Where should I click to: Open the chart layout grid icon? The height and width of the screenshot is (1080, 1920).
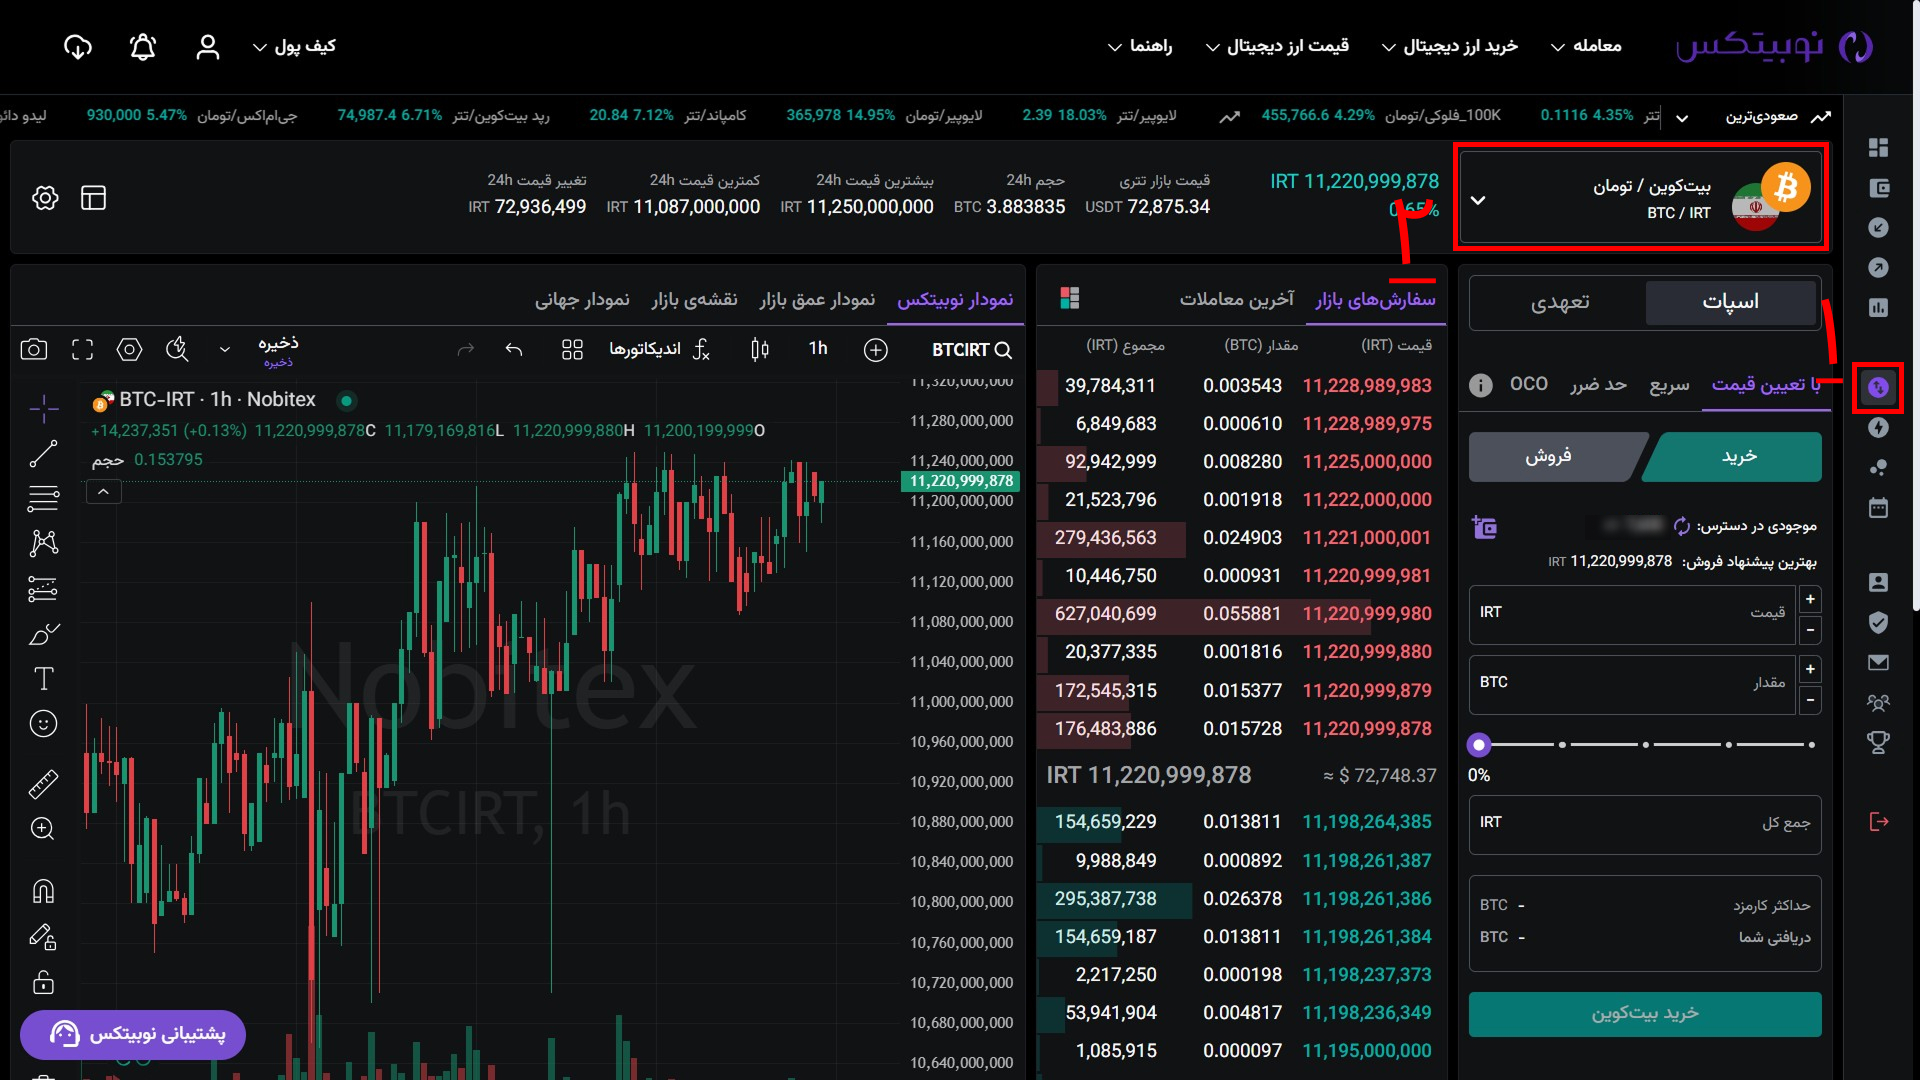pyautogui.click(x=572, y=349)
